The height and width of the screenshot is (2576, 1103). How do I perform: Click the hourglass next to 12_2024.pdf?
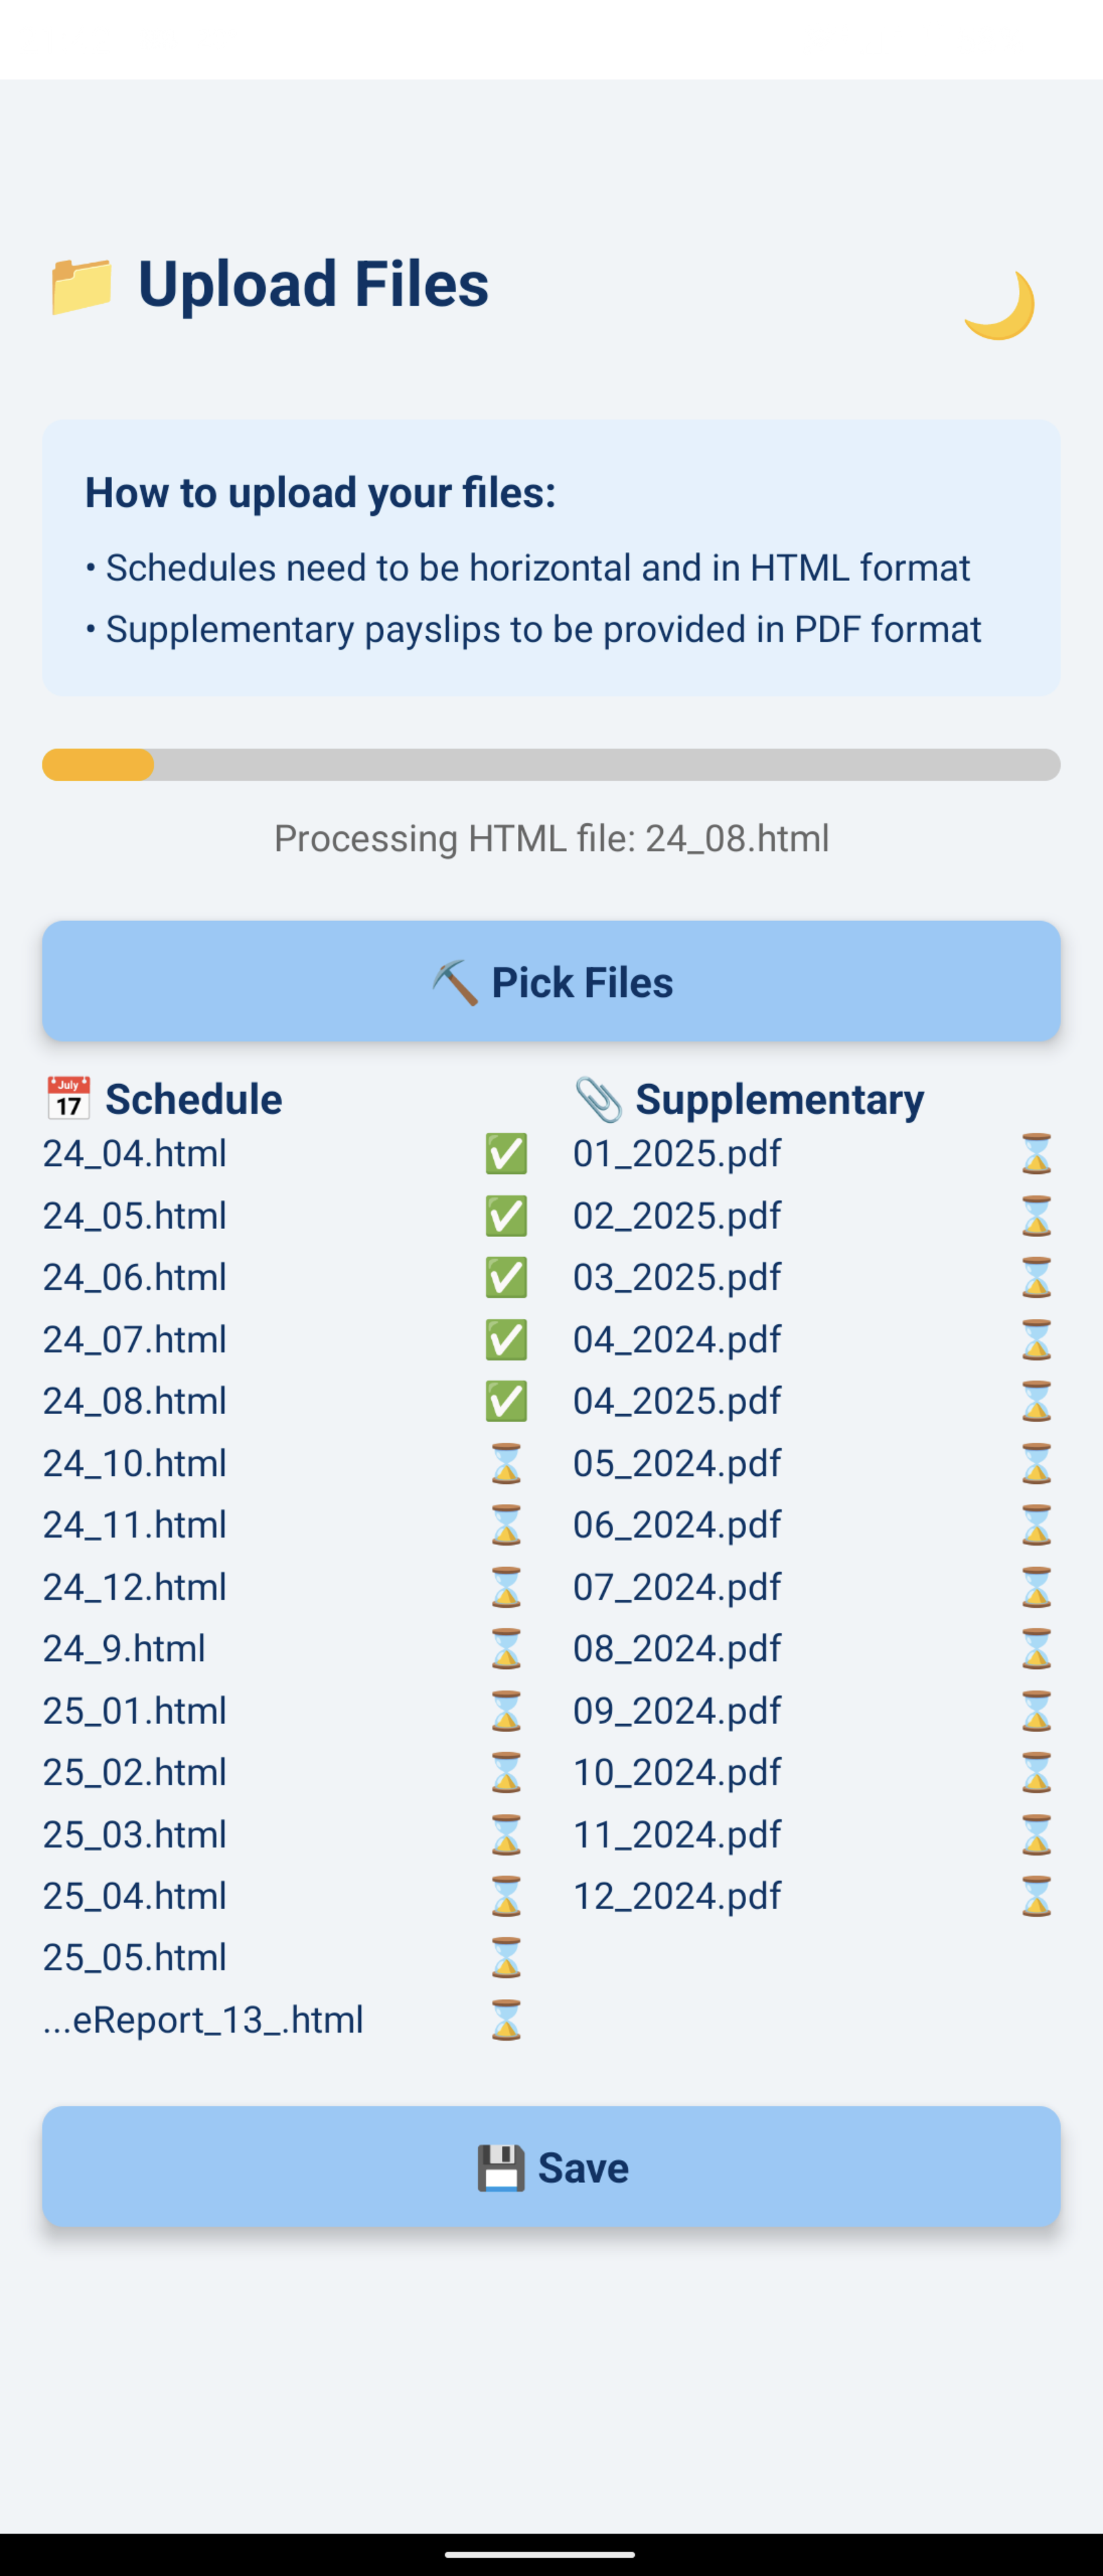point(1036,1896)
